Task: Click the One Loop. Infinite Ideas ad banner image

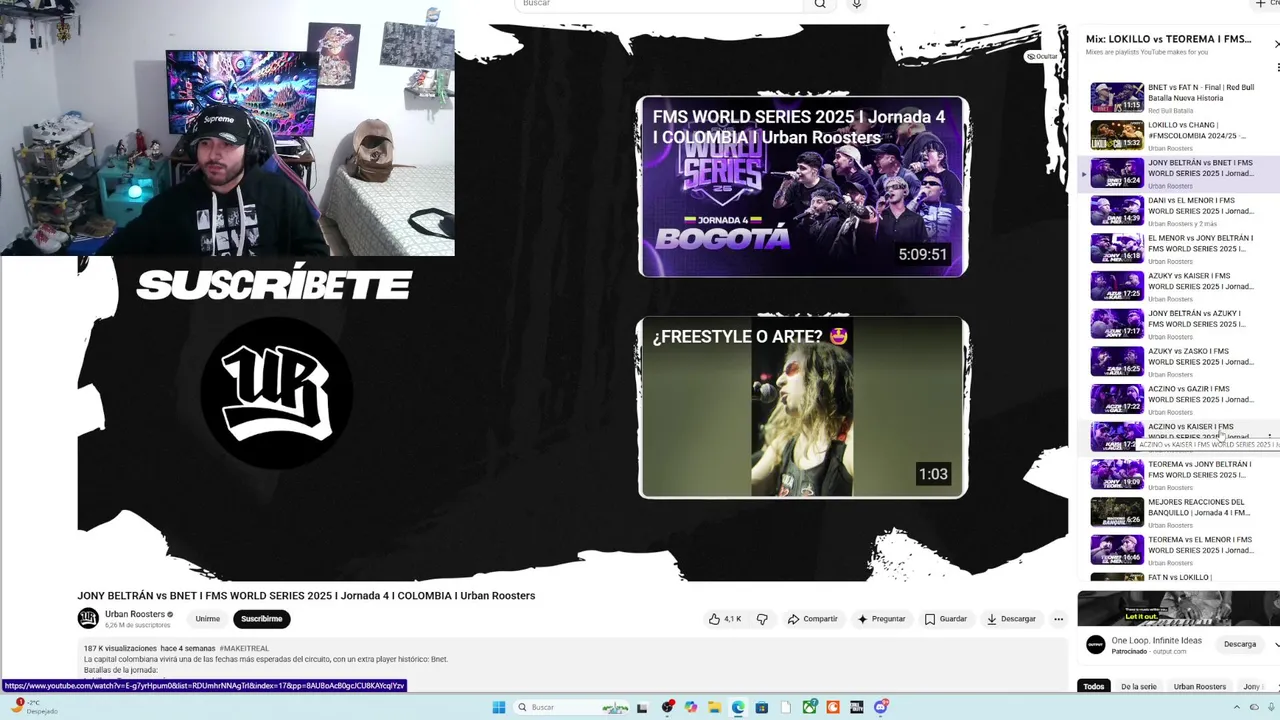Action: 1178,609
